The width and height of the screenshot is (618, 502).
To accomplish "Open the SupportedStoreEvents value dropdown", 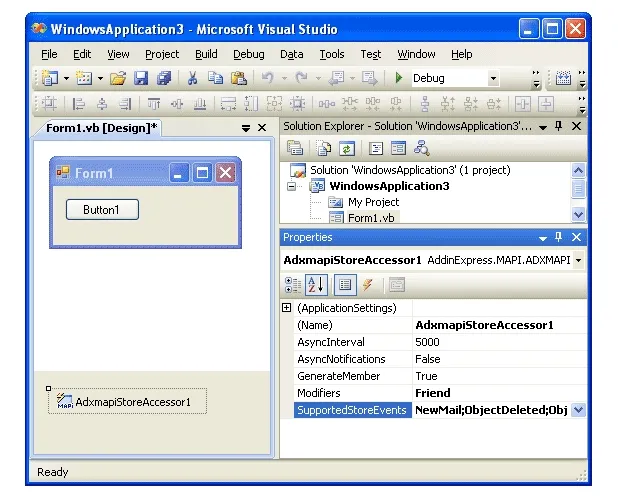I will point(578,410).
